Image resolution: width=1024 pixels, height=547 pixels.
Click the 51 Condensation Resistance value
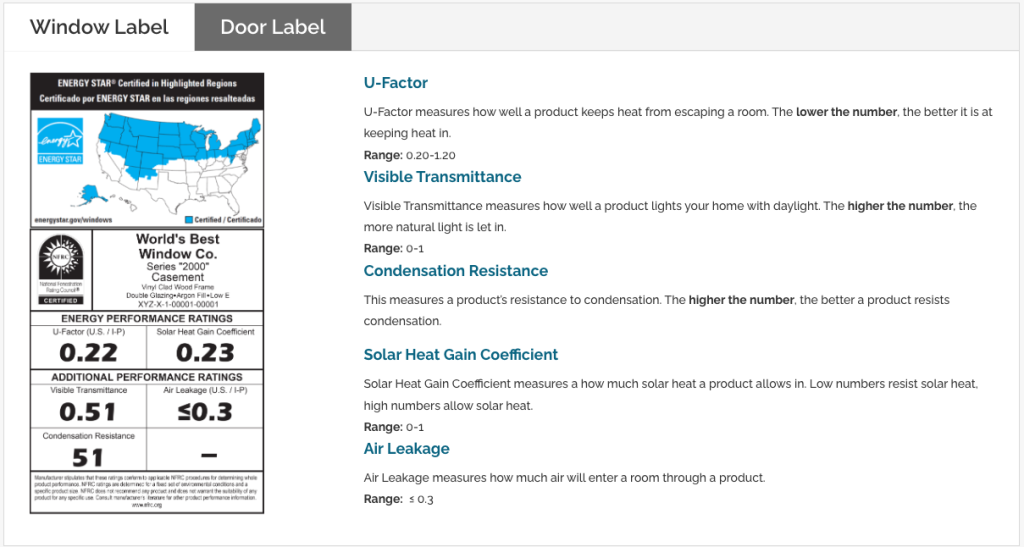tap(88, 457)
